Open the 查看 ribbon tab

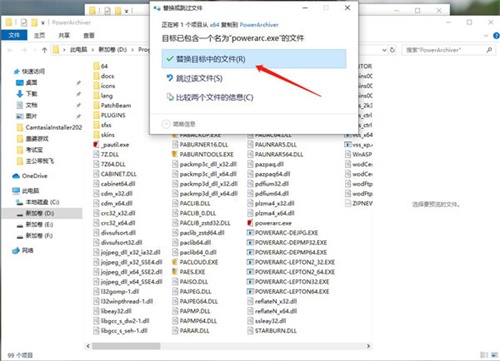[88, 35]
